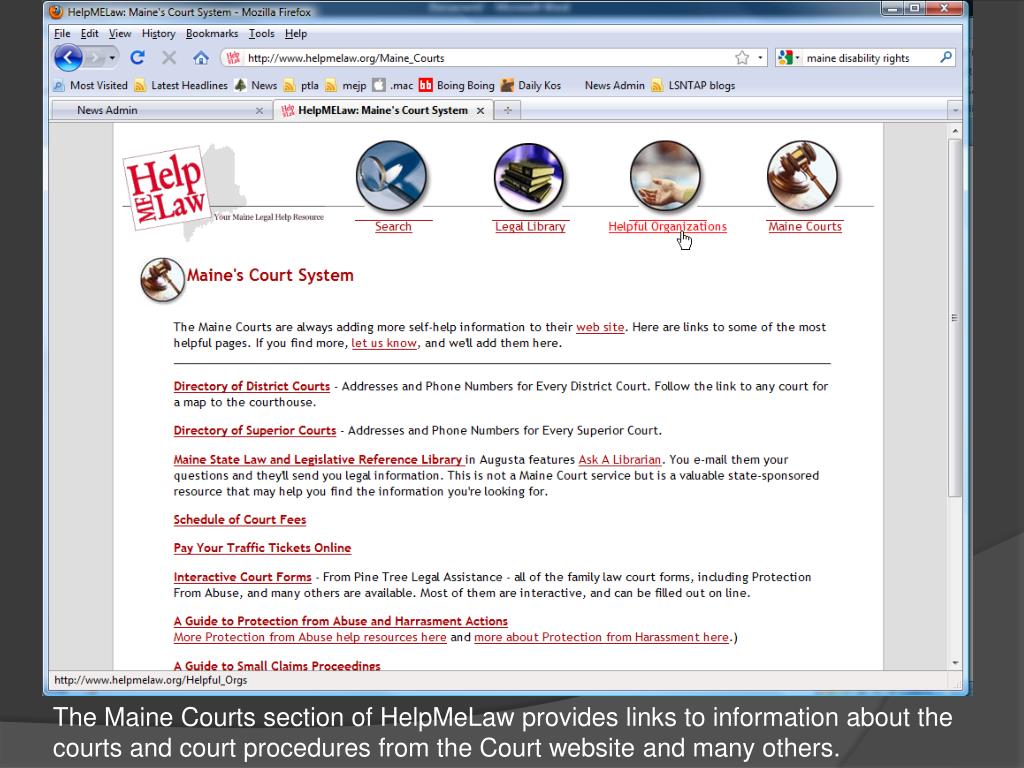Click the let us know link

(383, 343)
